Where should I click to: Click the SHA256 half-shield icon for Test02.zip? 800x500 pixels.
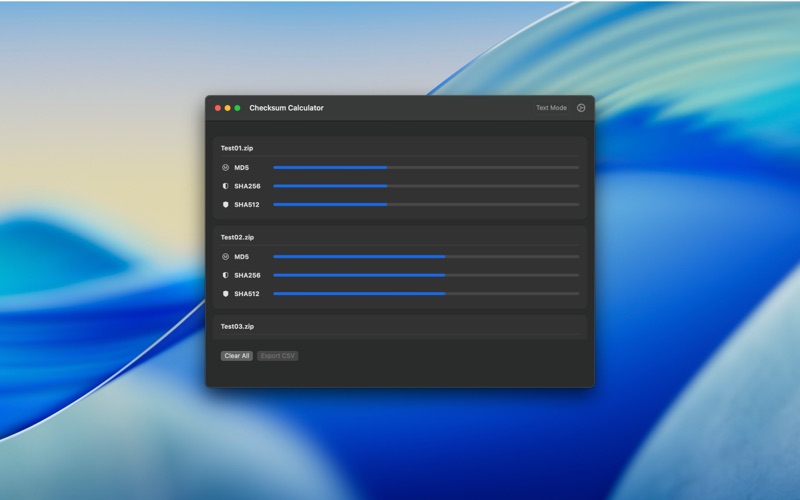pos(225,275)
